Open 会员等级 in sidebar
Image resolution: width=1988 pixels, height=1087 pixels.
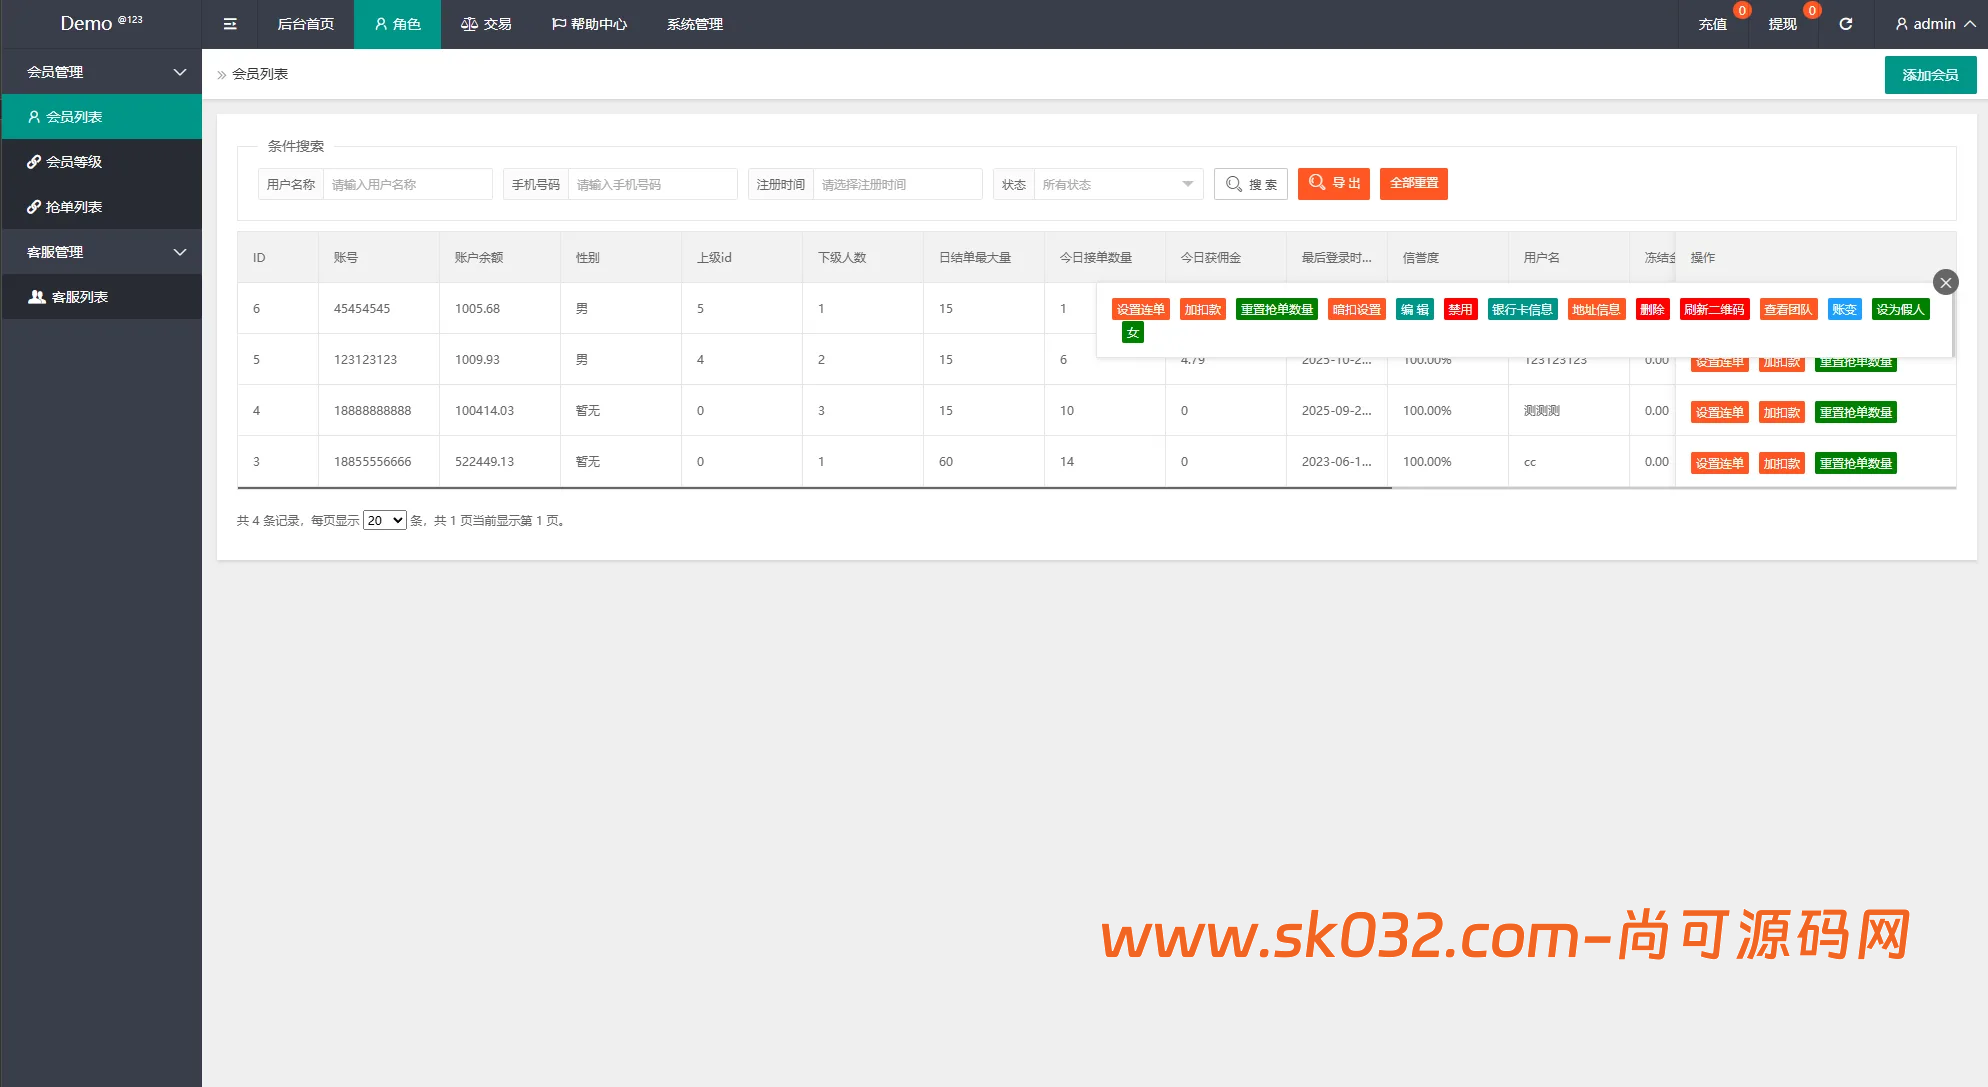pos(74,162)
